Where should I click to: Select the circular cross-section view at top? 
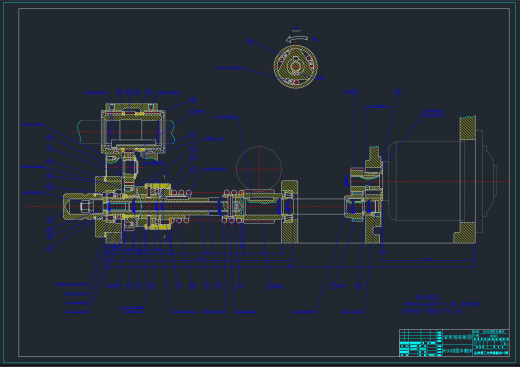coord(296,67)
